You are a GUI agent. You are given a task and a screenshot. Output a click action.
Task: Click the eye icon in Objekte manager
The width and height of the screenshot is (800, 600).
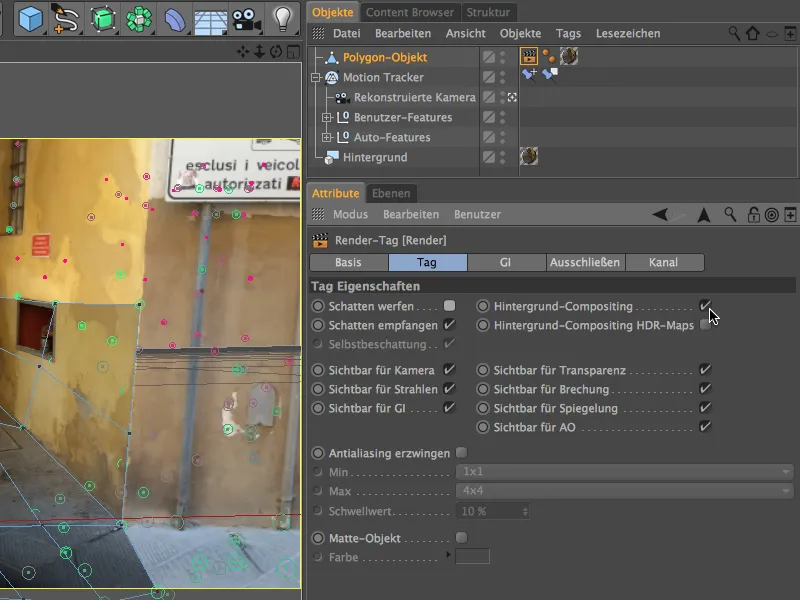(771, 34)
